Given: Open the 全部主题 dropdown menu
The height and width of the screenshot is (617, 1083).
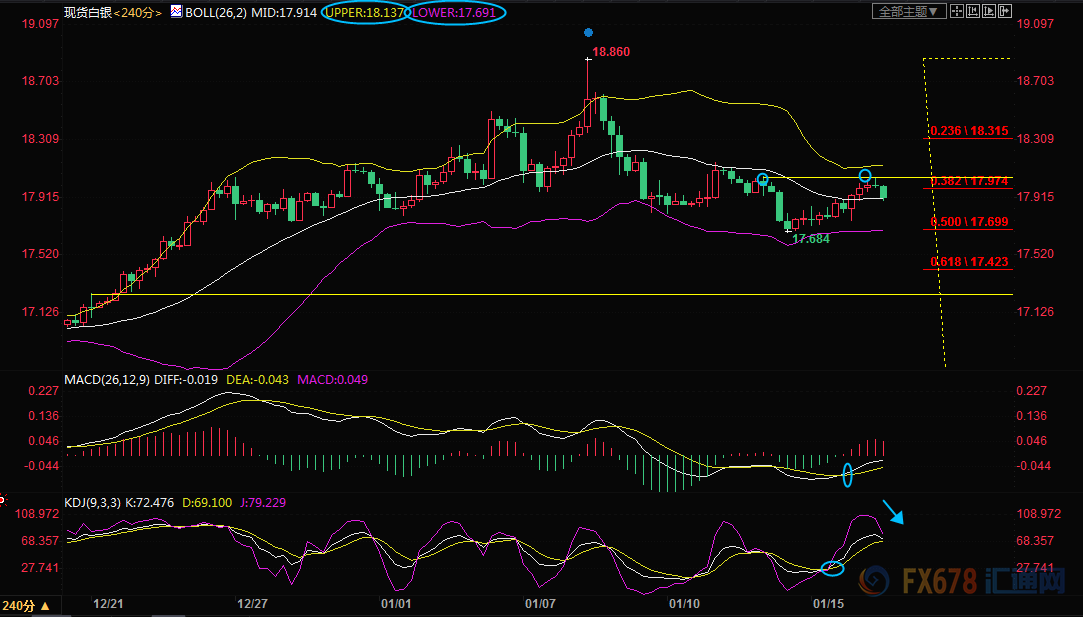Looking at the screenshot, I should point(908,12).
